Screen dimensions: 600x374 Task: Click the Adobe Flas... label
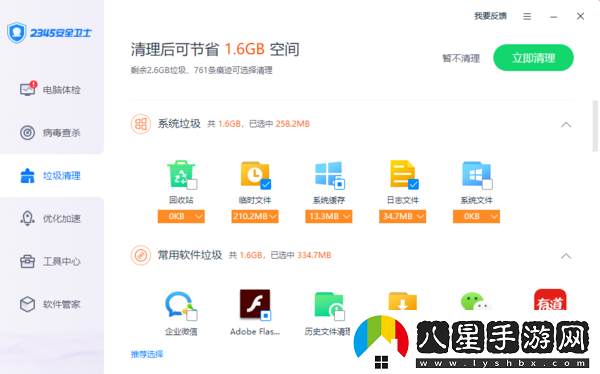click(x=255, y=332)
